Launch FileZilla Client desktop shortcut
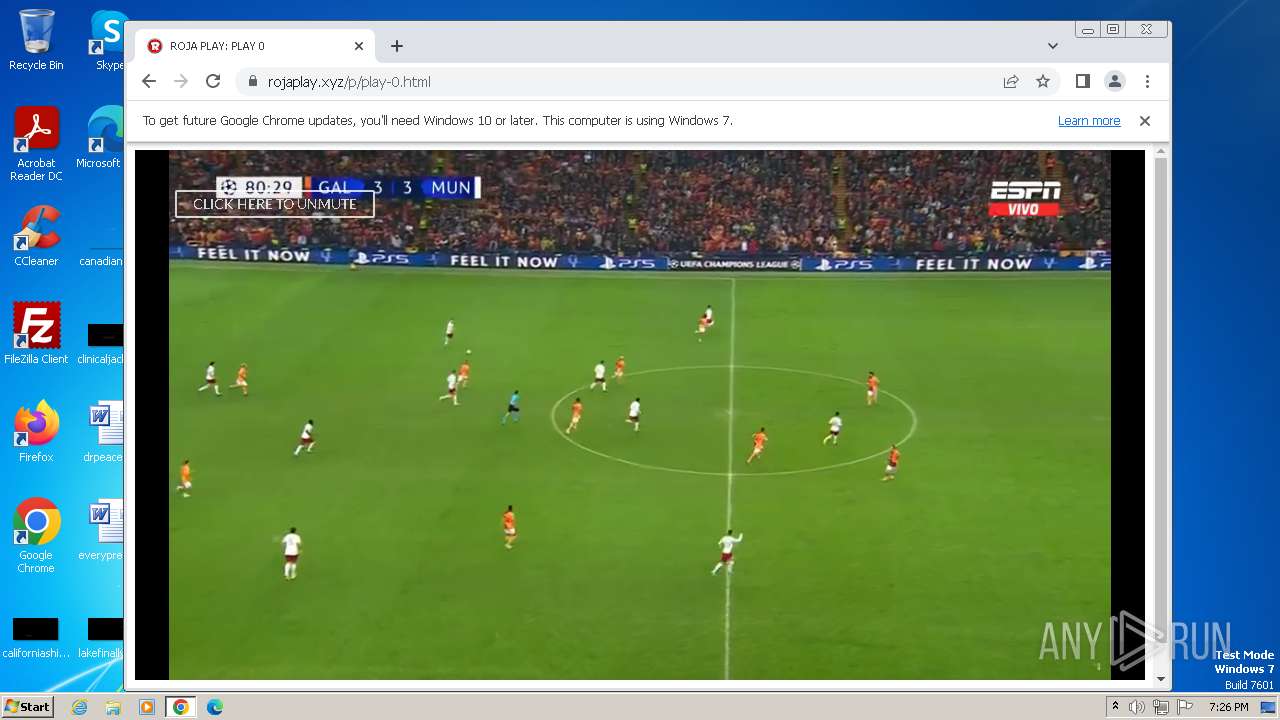 click(36, 334)
